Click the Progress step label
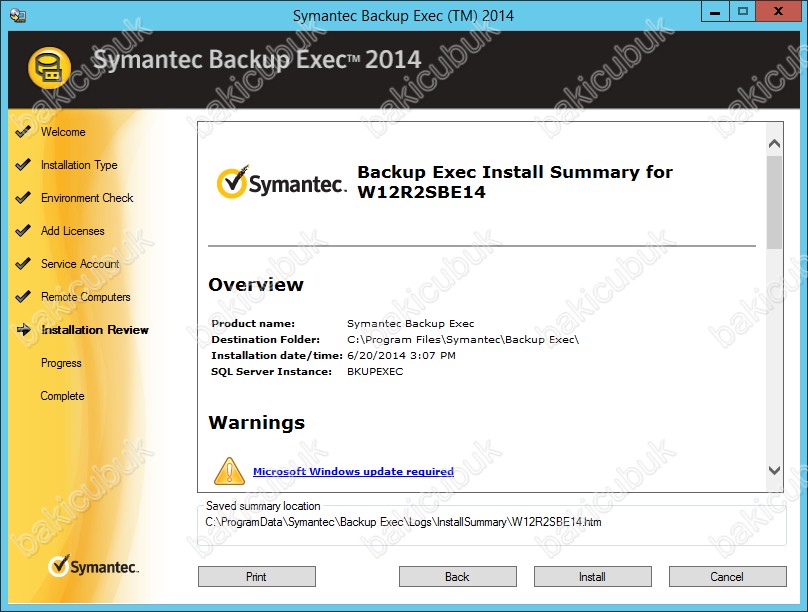The height and width of the screenshot is (612, 808). click(x=61, y=363)
